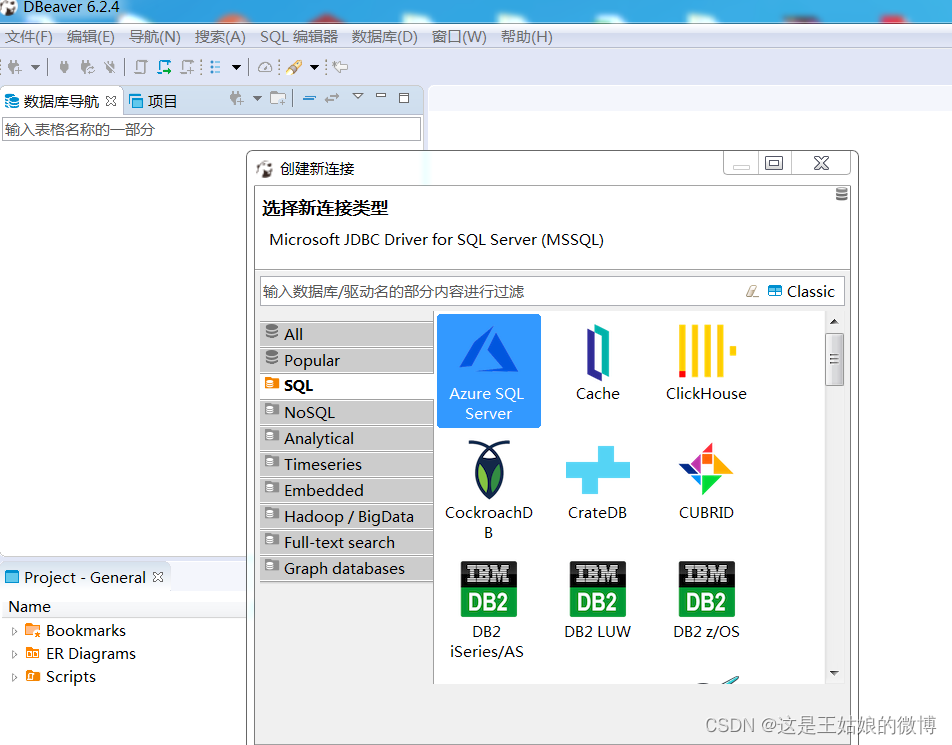Switch to the 项目 tab
The width and height of the screenshot is (952, 745).
[153, 101]
